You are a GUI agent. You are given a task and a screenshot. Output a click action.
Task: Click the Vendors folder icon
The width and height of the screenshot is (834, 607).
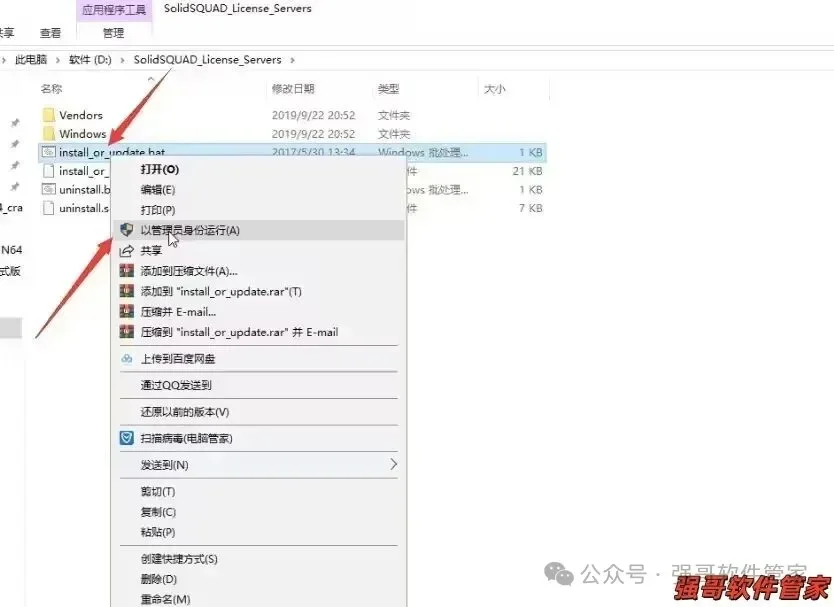click(49, 115)
